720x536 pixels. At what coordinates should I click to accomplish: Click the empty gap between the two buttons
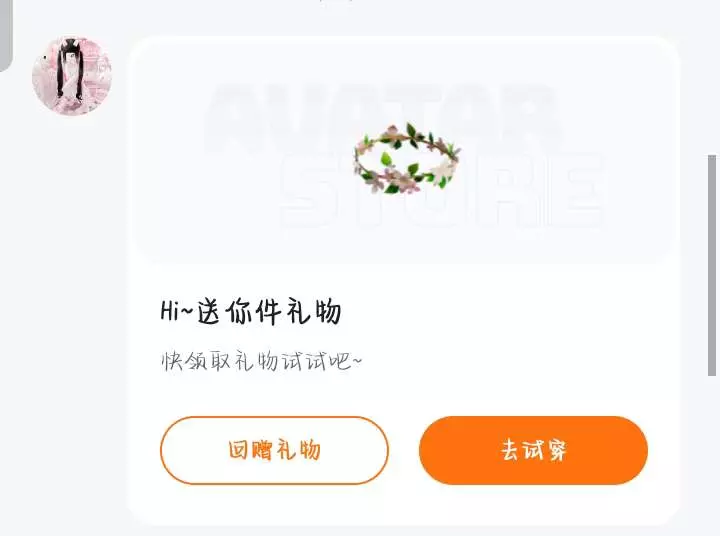(404, 450)
